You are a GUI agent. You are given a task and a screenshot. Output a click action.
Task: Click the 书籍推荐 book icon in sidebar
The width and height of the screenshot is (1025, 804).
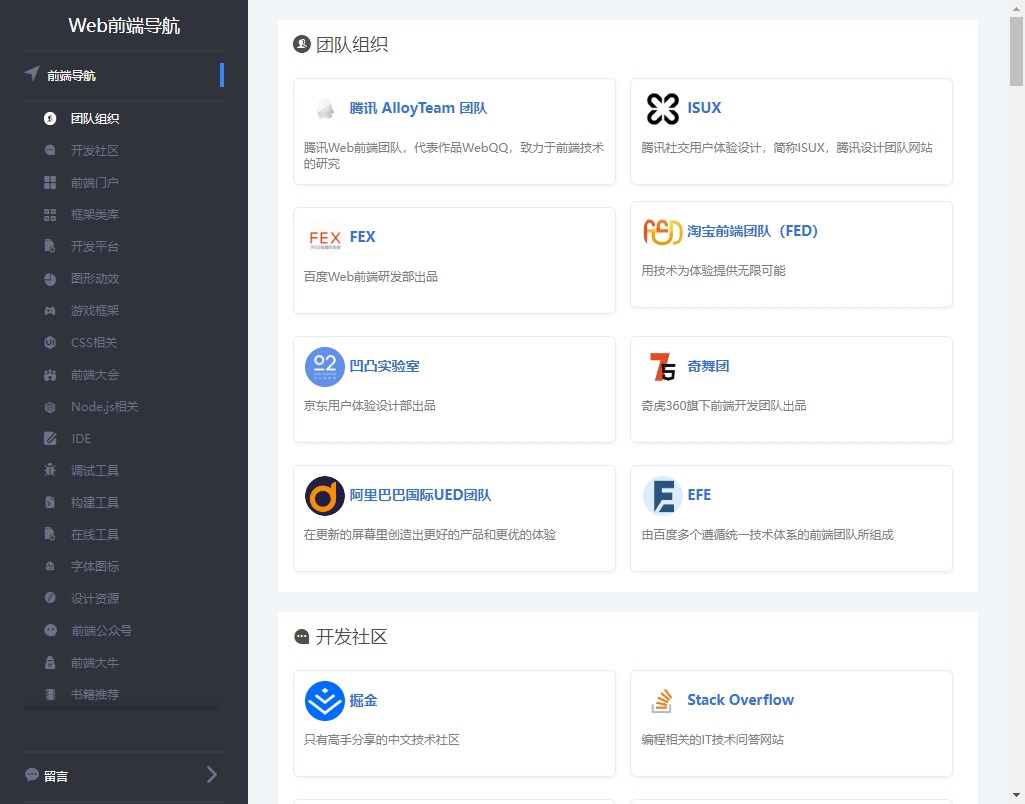click(x=50, y=694)
